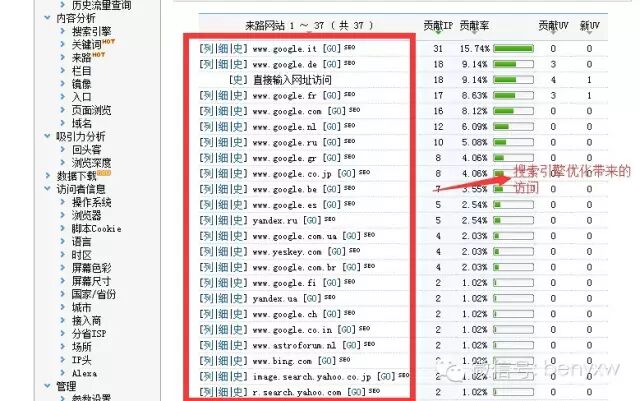Click the www.google.com.br referrer text
The image size is (640, 401).
pos(294,267)
